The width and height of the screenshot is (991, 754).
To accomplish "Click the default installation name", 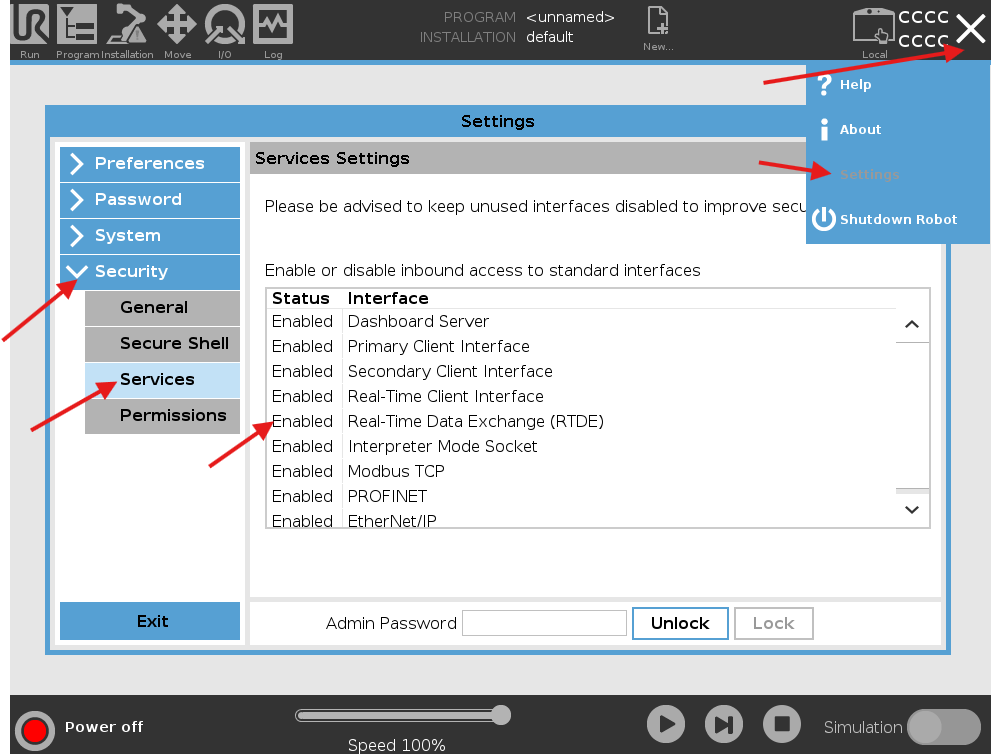I will click(x=549, y=37).
